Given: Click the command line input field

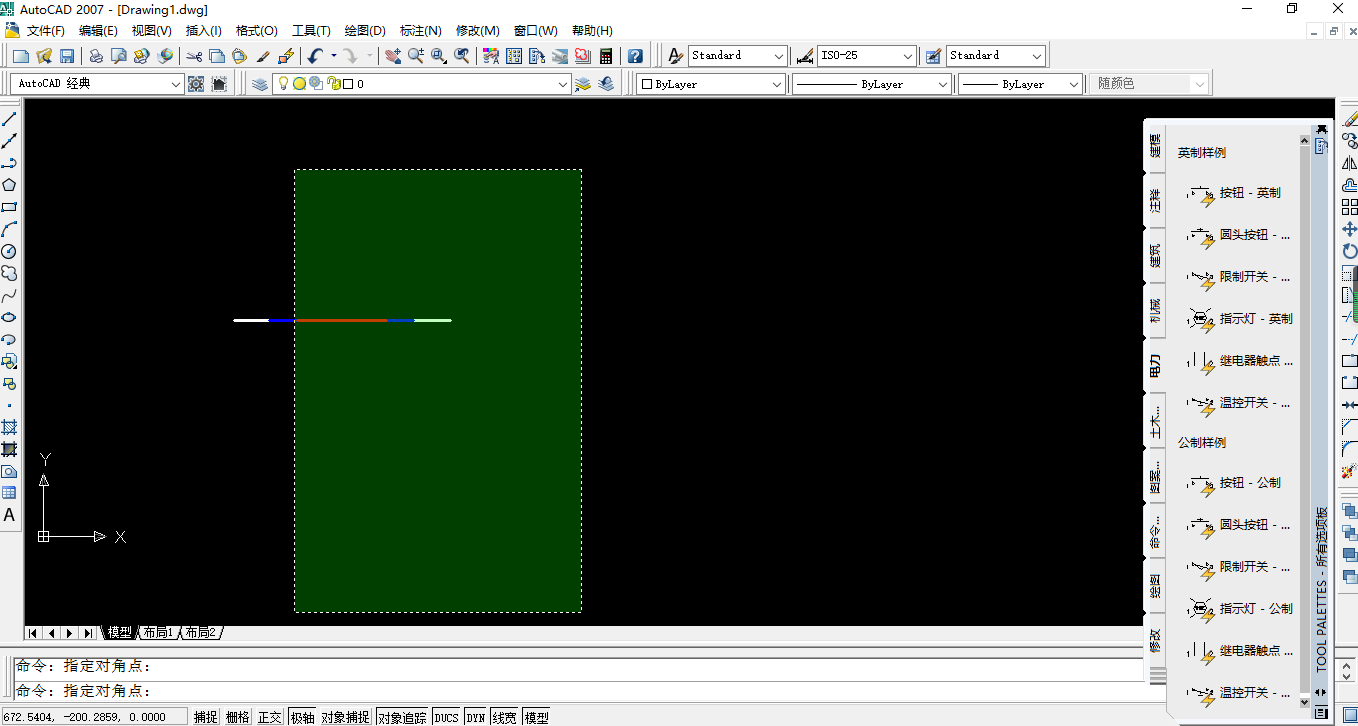Looking at the screenshot, I should (579, 691).
